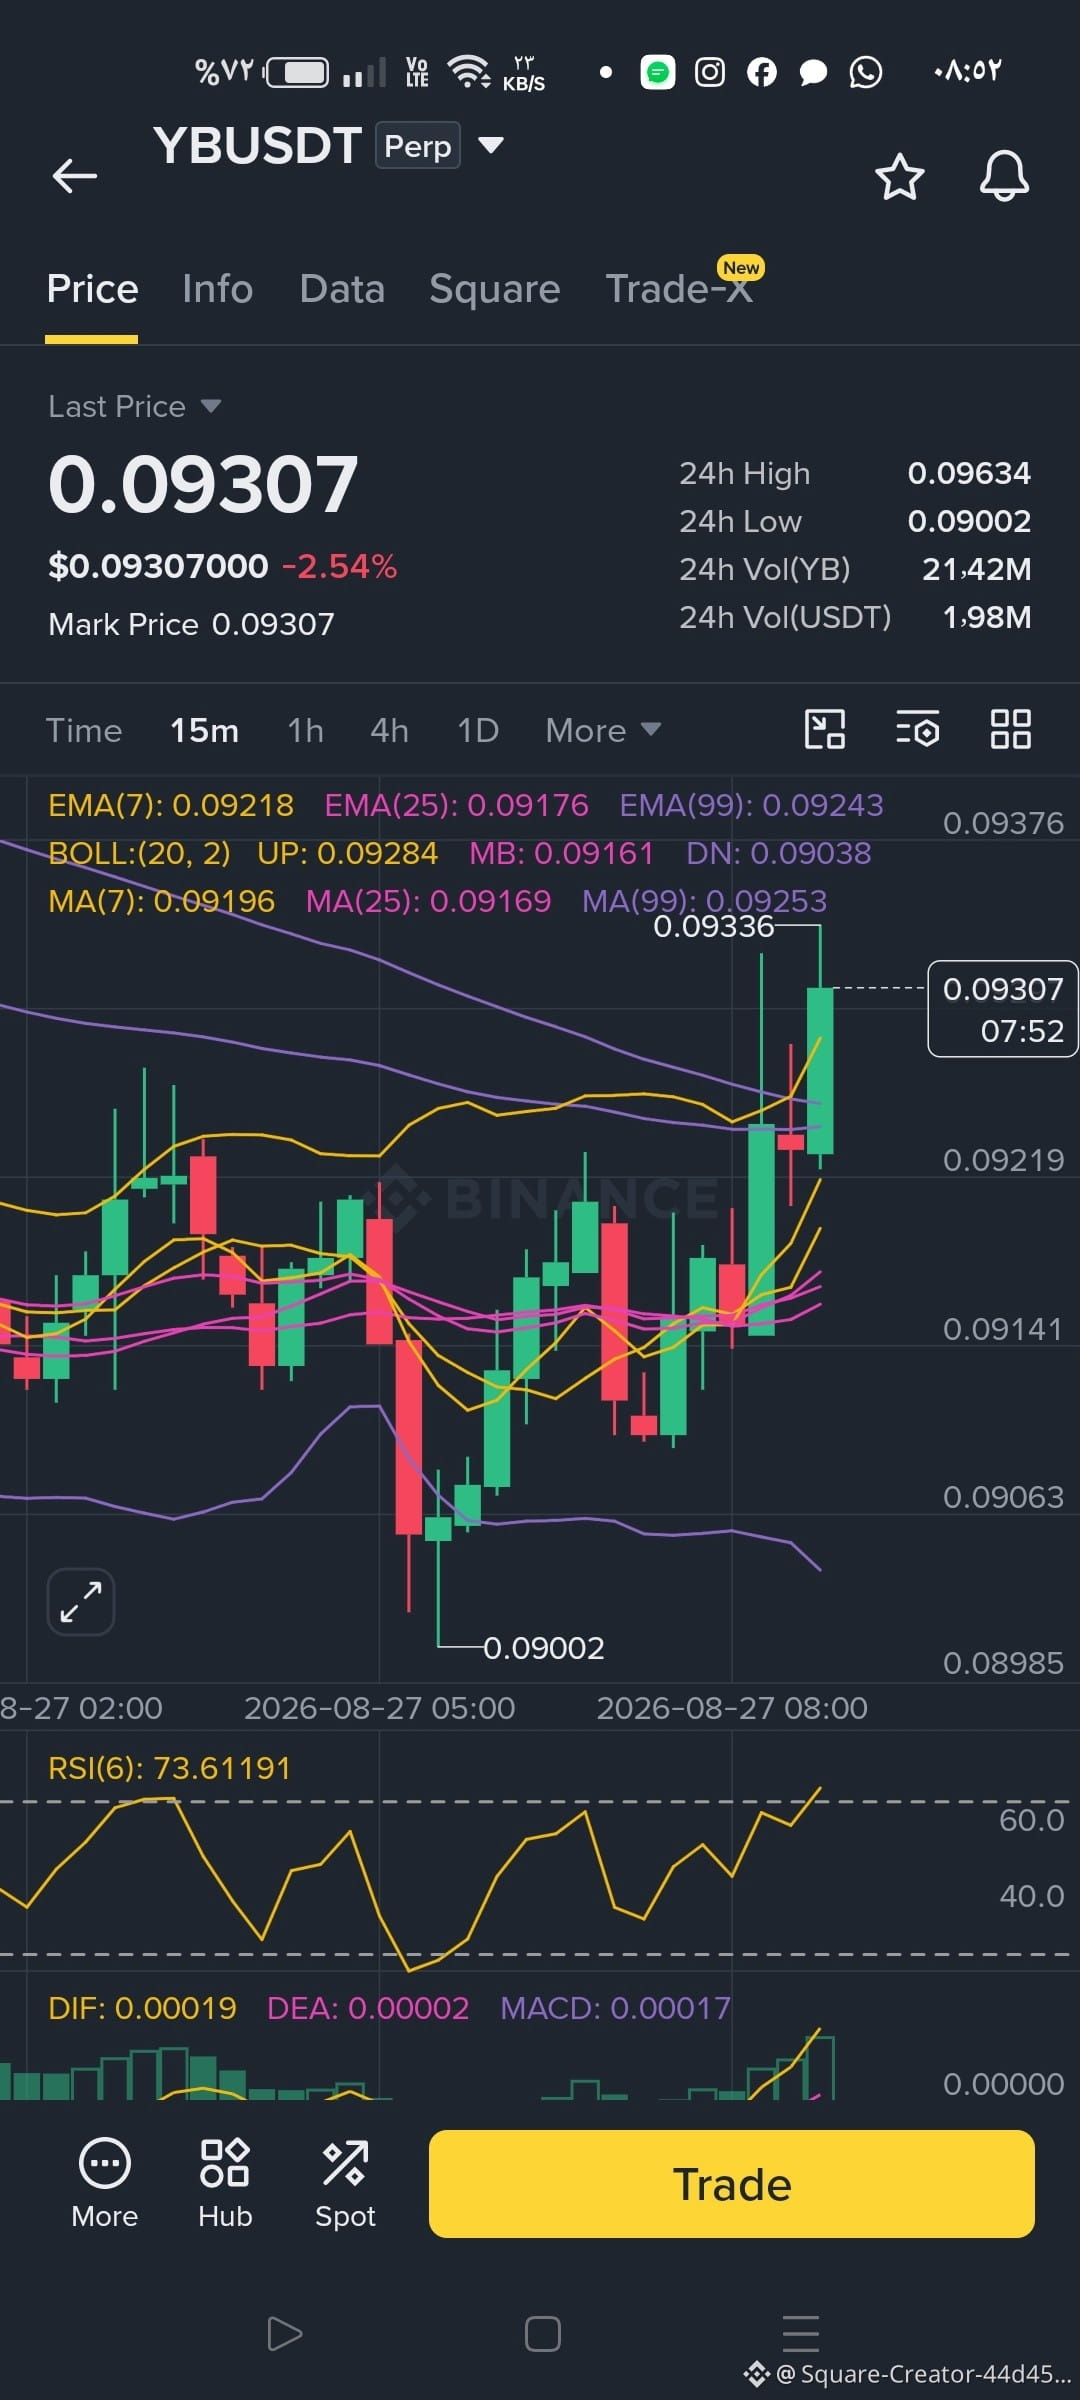The width and height of the screenshot is (1080, 2400).
Task: Tap Android back navigation triangle
Action: 285,2334
